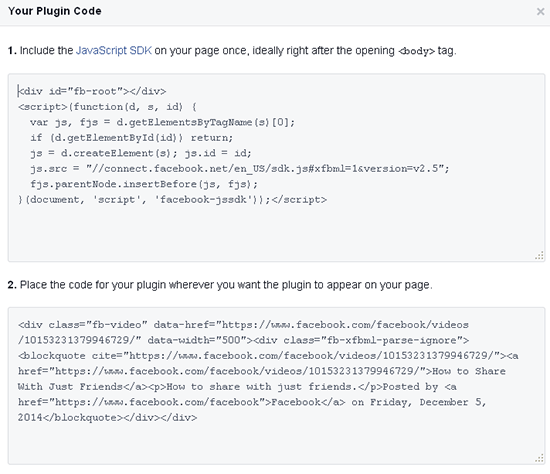Viewport: 550px width, 474px height.
Task: Open the JavaScript SDK link
Action: pyautogui.click(x=114, y=51)
